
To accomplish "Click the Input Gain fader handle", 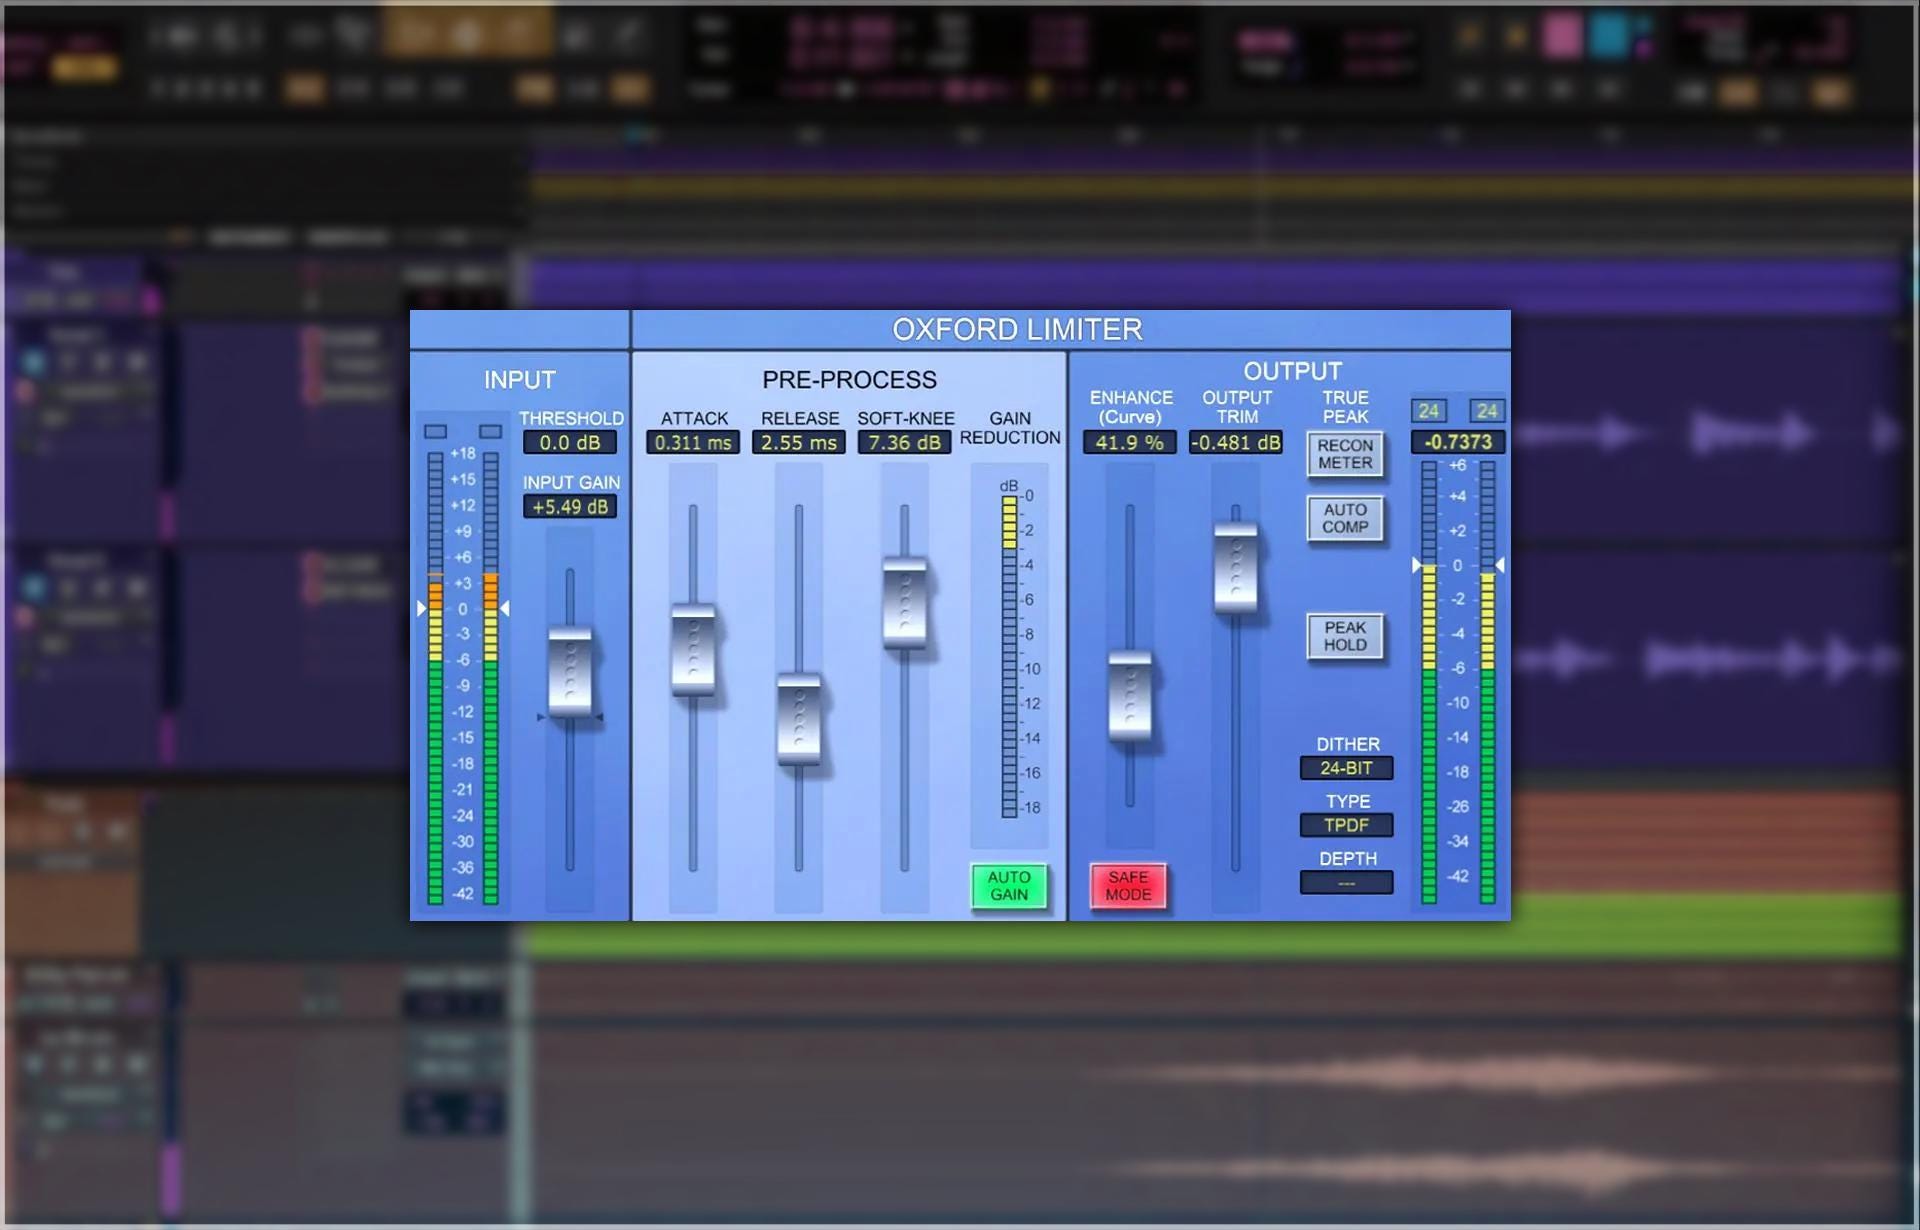I will 570,672.
